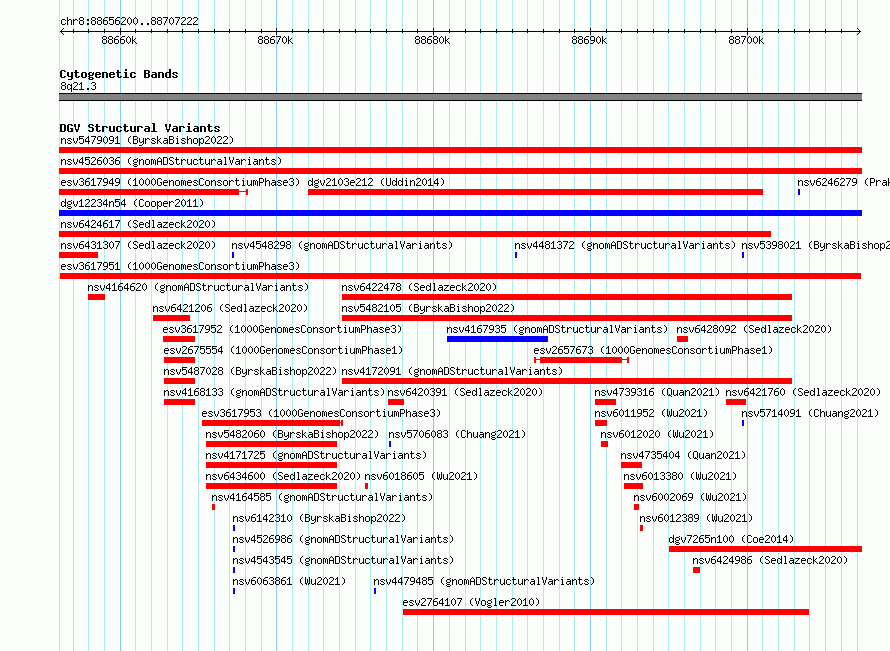
Task: Click the blue dgv12234n54 Cooper2011 variant bar
Action: [x=460, y=213]
